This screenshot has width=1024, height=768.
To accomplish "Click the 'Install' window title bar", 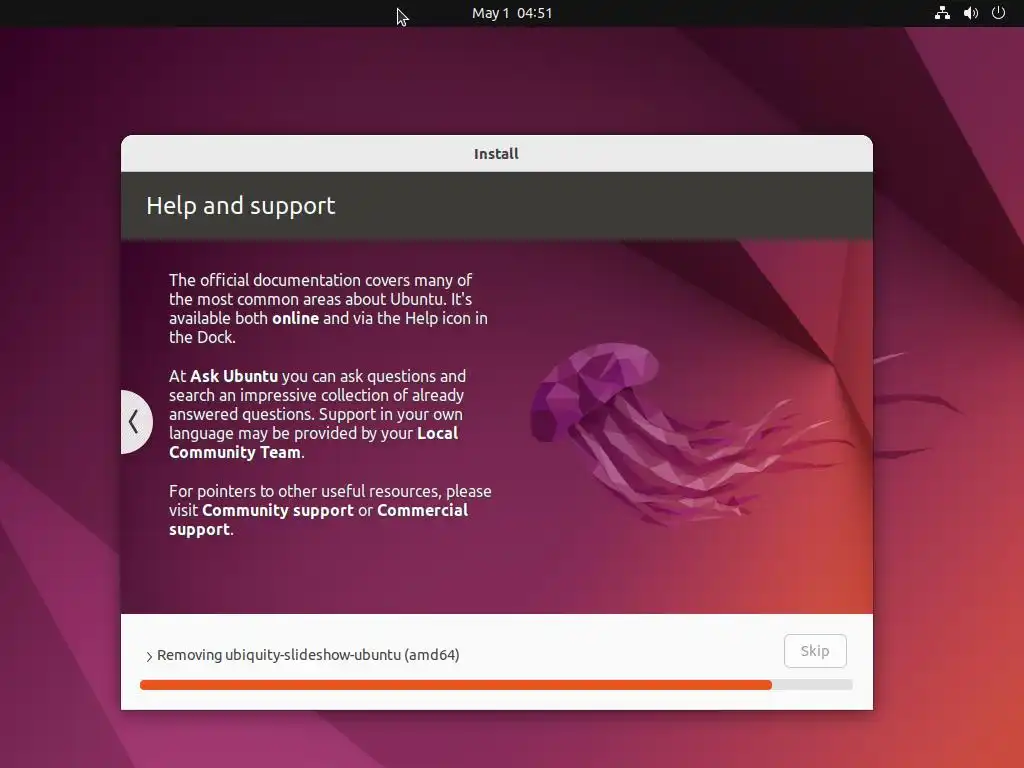I will click(496, 154).
